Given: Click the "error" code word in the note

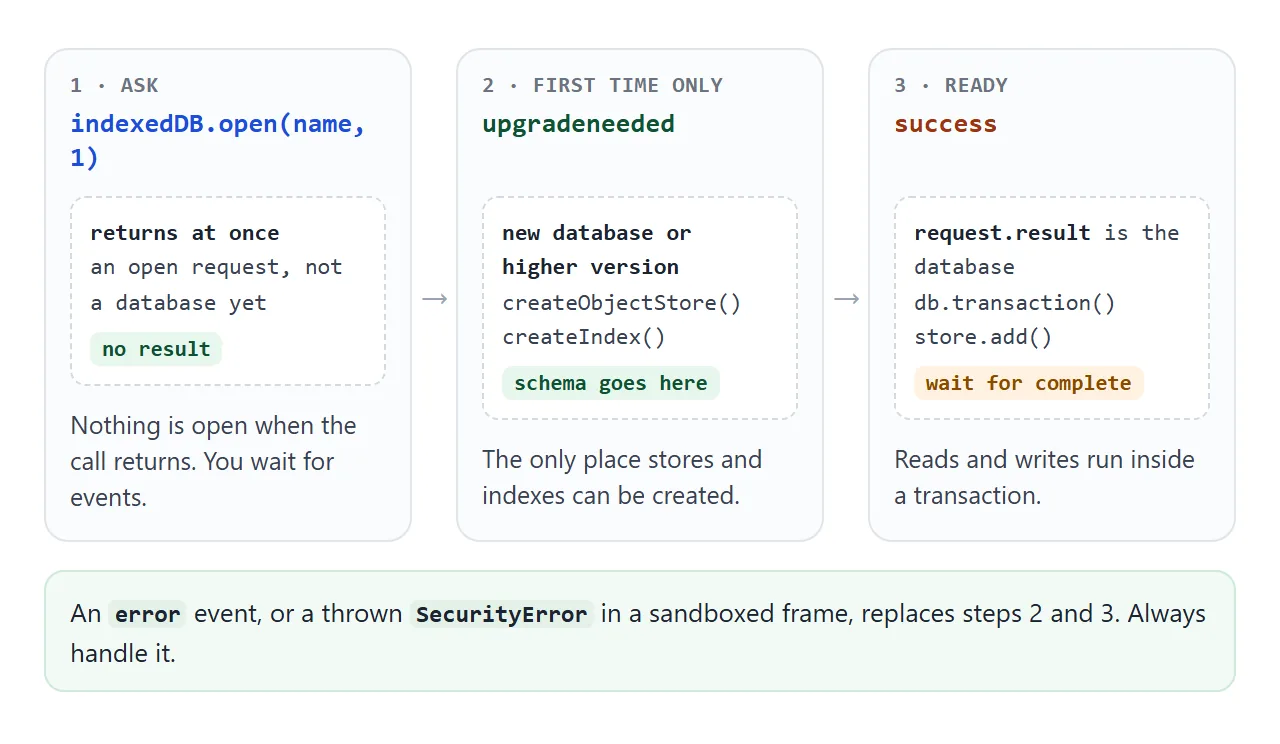Looking at the screenshot, I should 148,614.
